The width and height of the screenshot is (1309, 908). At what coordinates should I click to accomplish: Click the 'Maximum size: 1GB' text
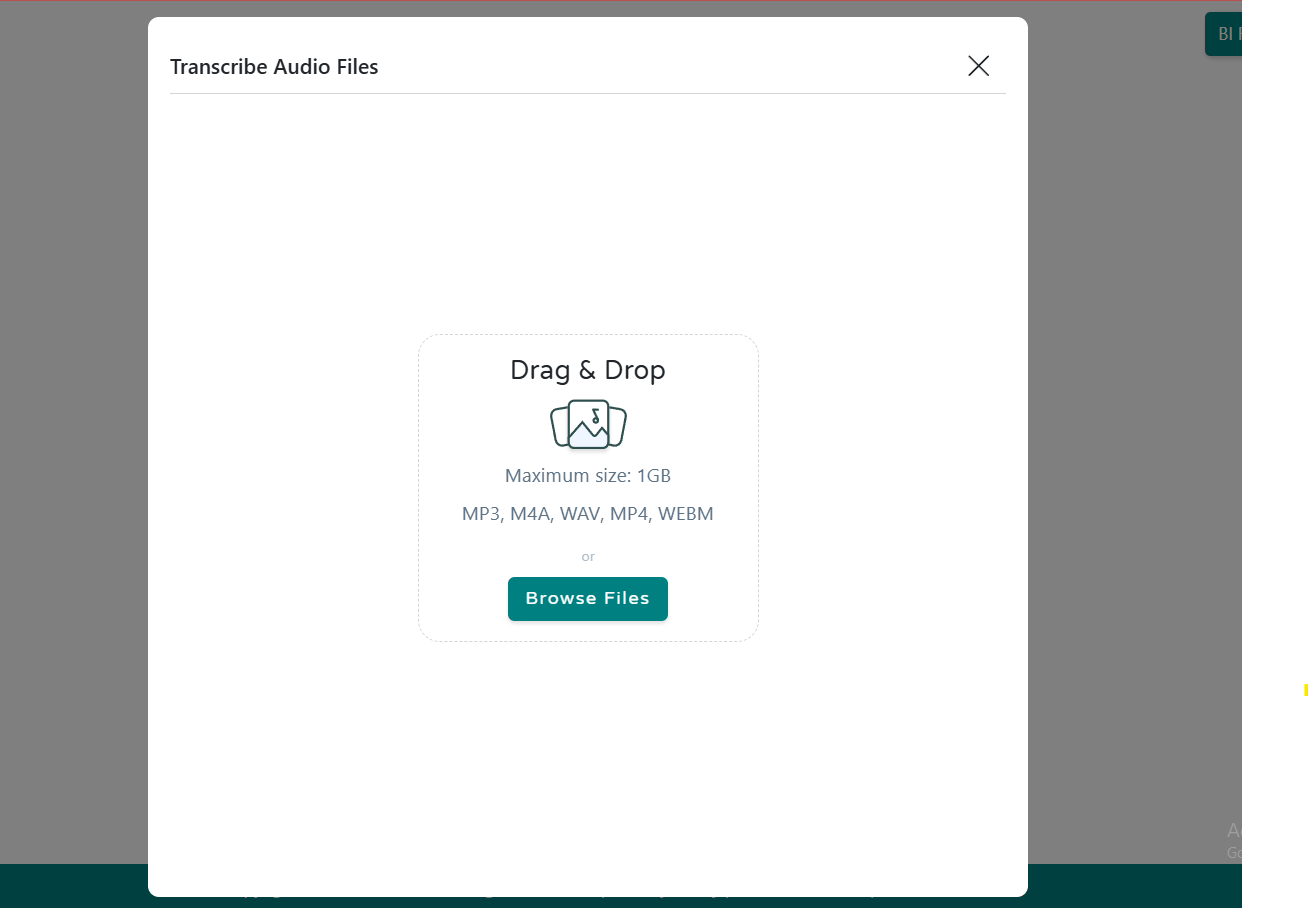(588, 476)
